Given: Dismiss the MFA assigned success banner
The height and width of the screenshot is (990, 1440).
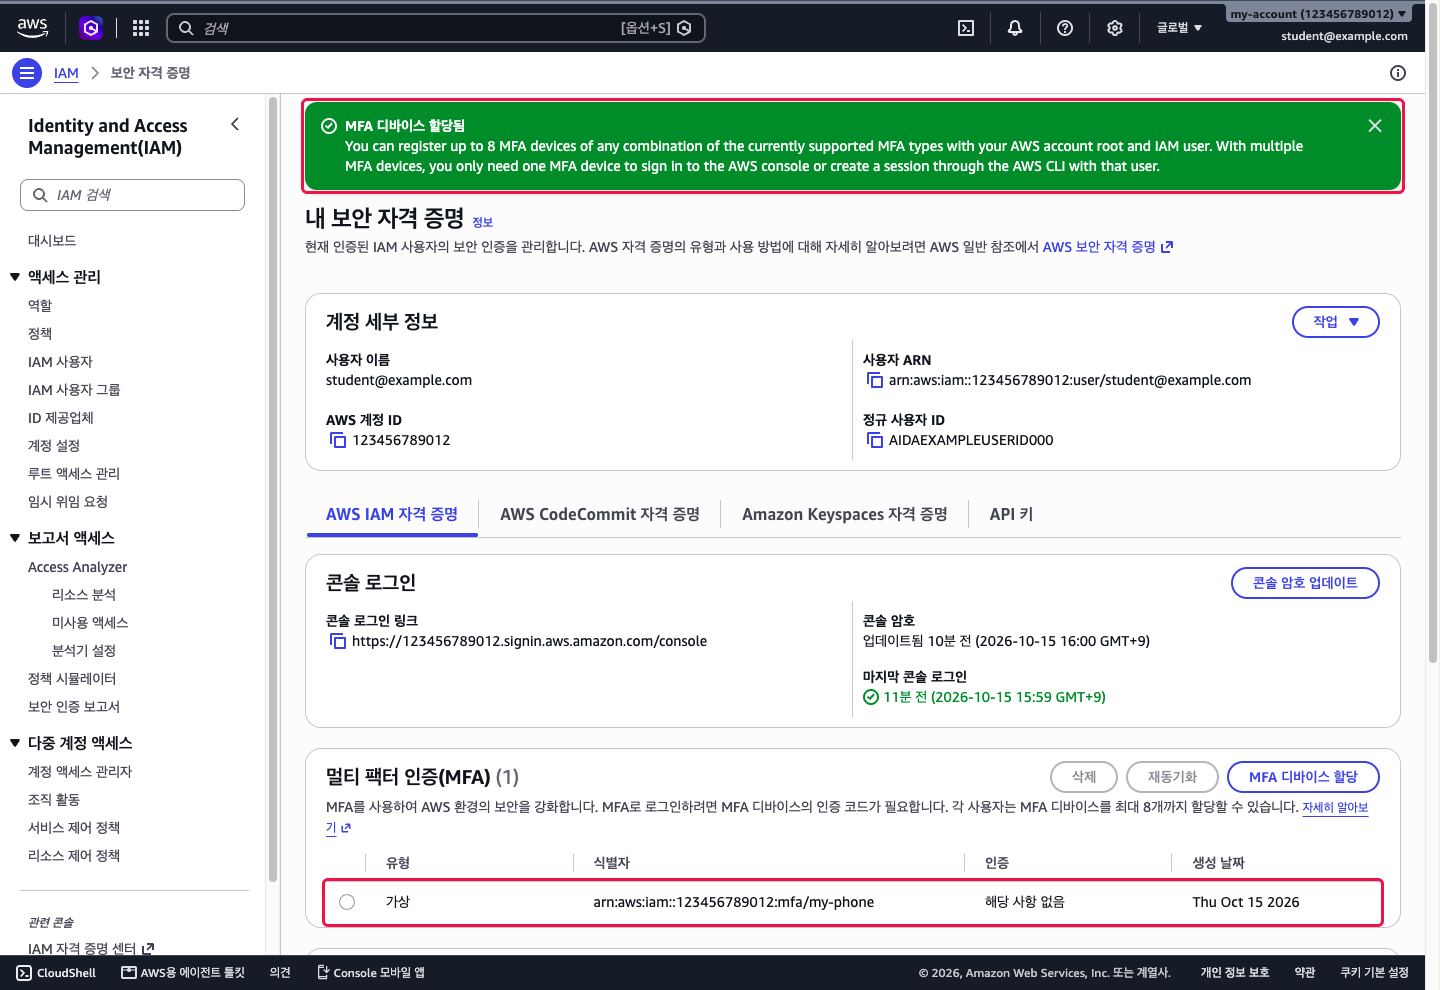Looking at the screenshot, I should tap(1375, 126).
